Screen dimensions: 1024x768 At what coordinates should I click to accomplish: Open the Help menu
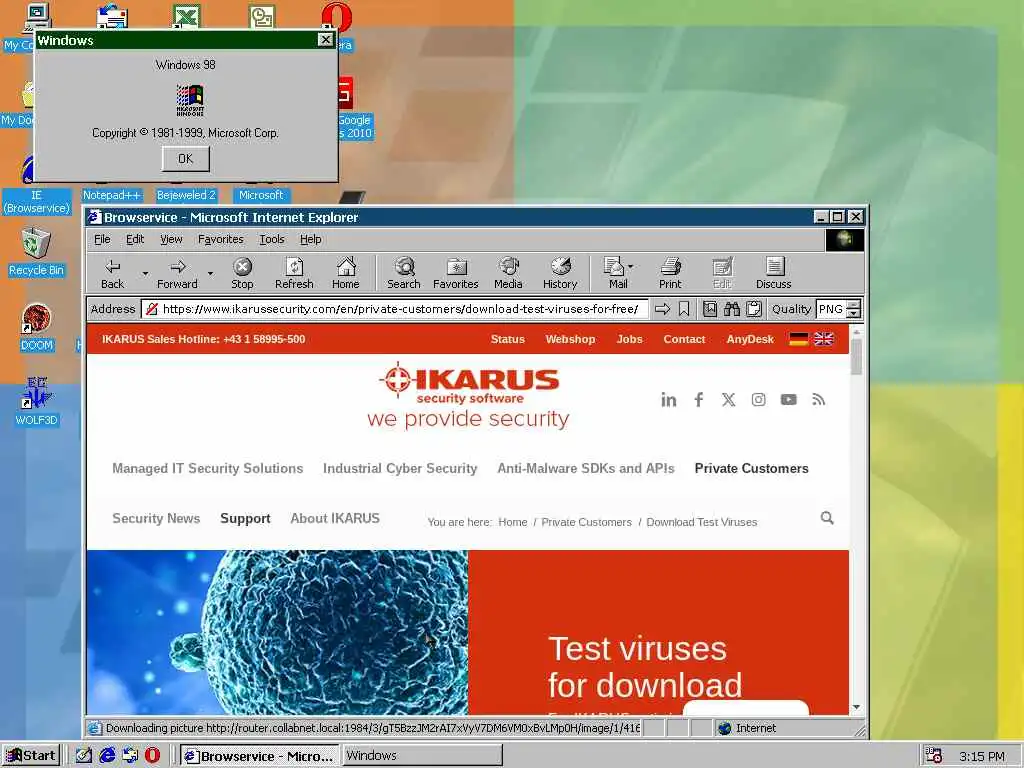coord(311,239)
